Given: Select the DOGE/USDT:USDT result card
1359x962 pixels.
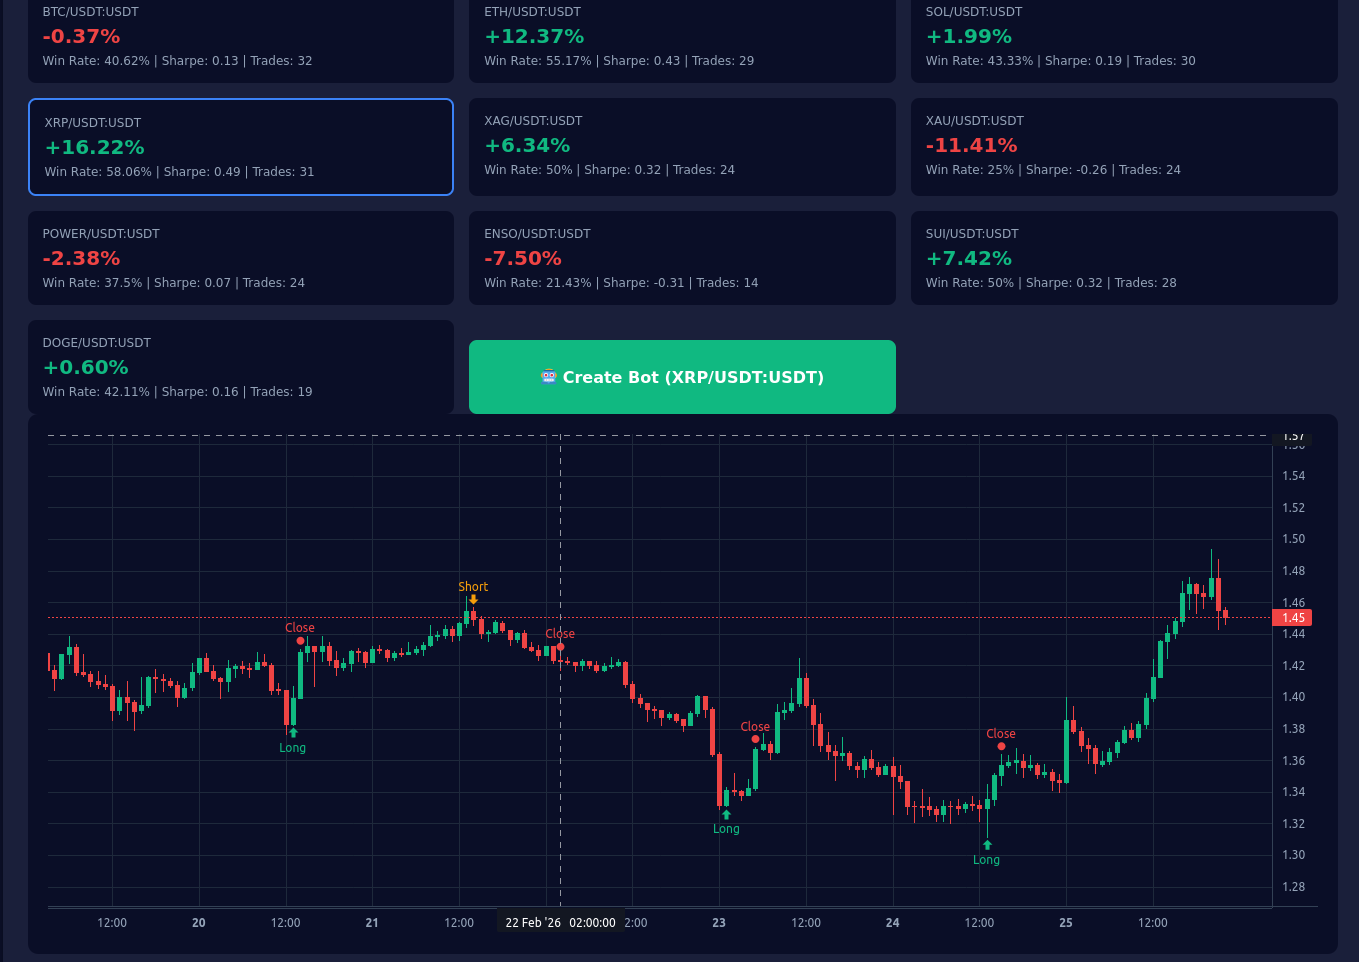Looking at the screenshot, I should click(x=240, y=367).
